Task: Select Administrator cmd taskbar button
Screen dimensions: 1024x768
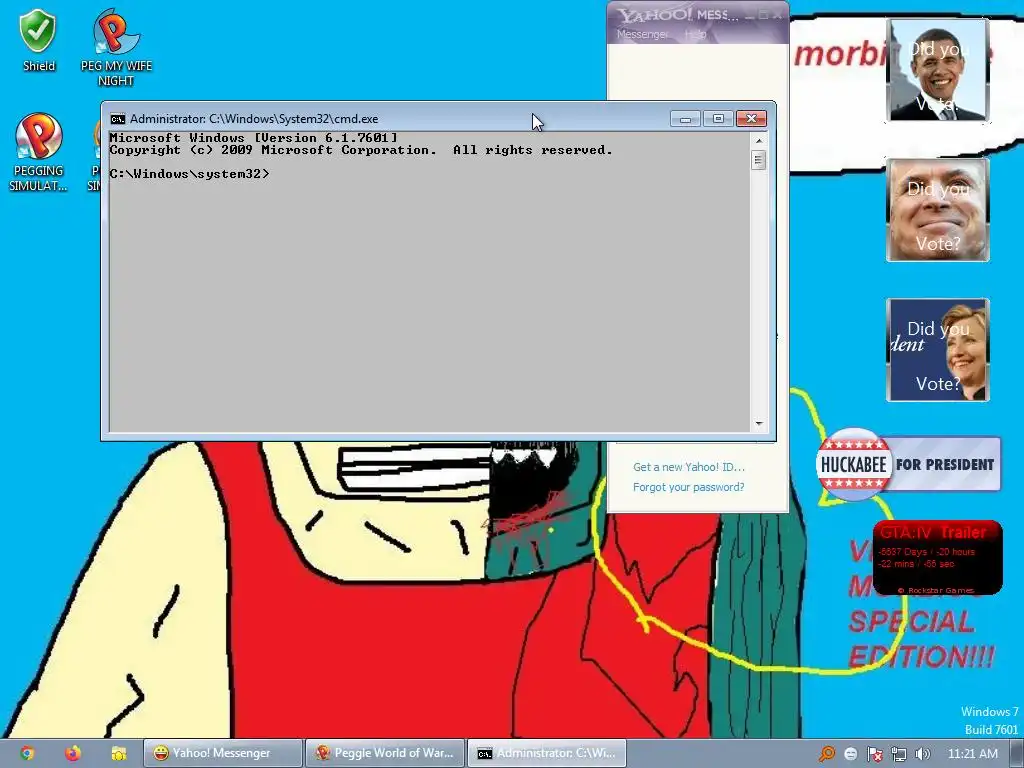Action: click(x=547, y=753)
